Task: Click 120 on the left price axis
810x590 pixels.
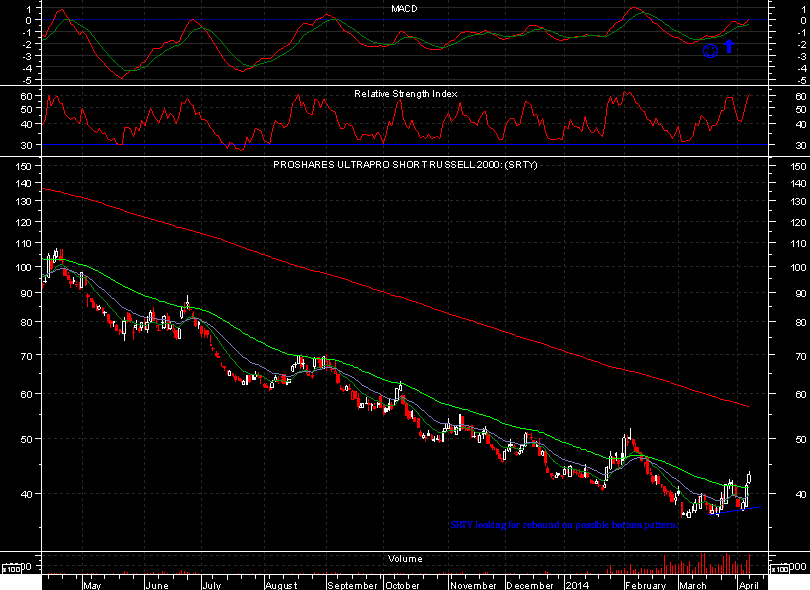Action: click(24, 222)
